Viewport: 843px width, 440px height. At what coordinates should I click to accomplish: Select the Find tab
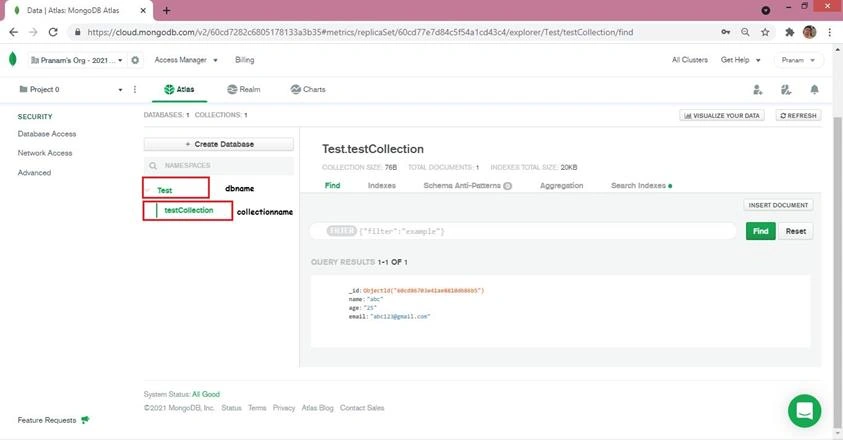(x=332, y=186)
